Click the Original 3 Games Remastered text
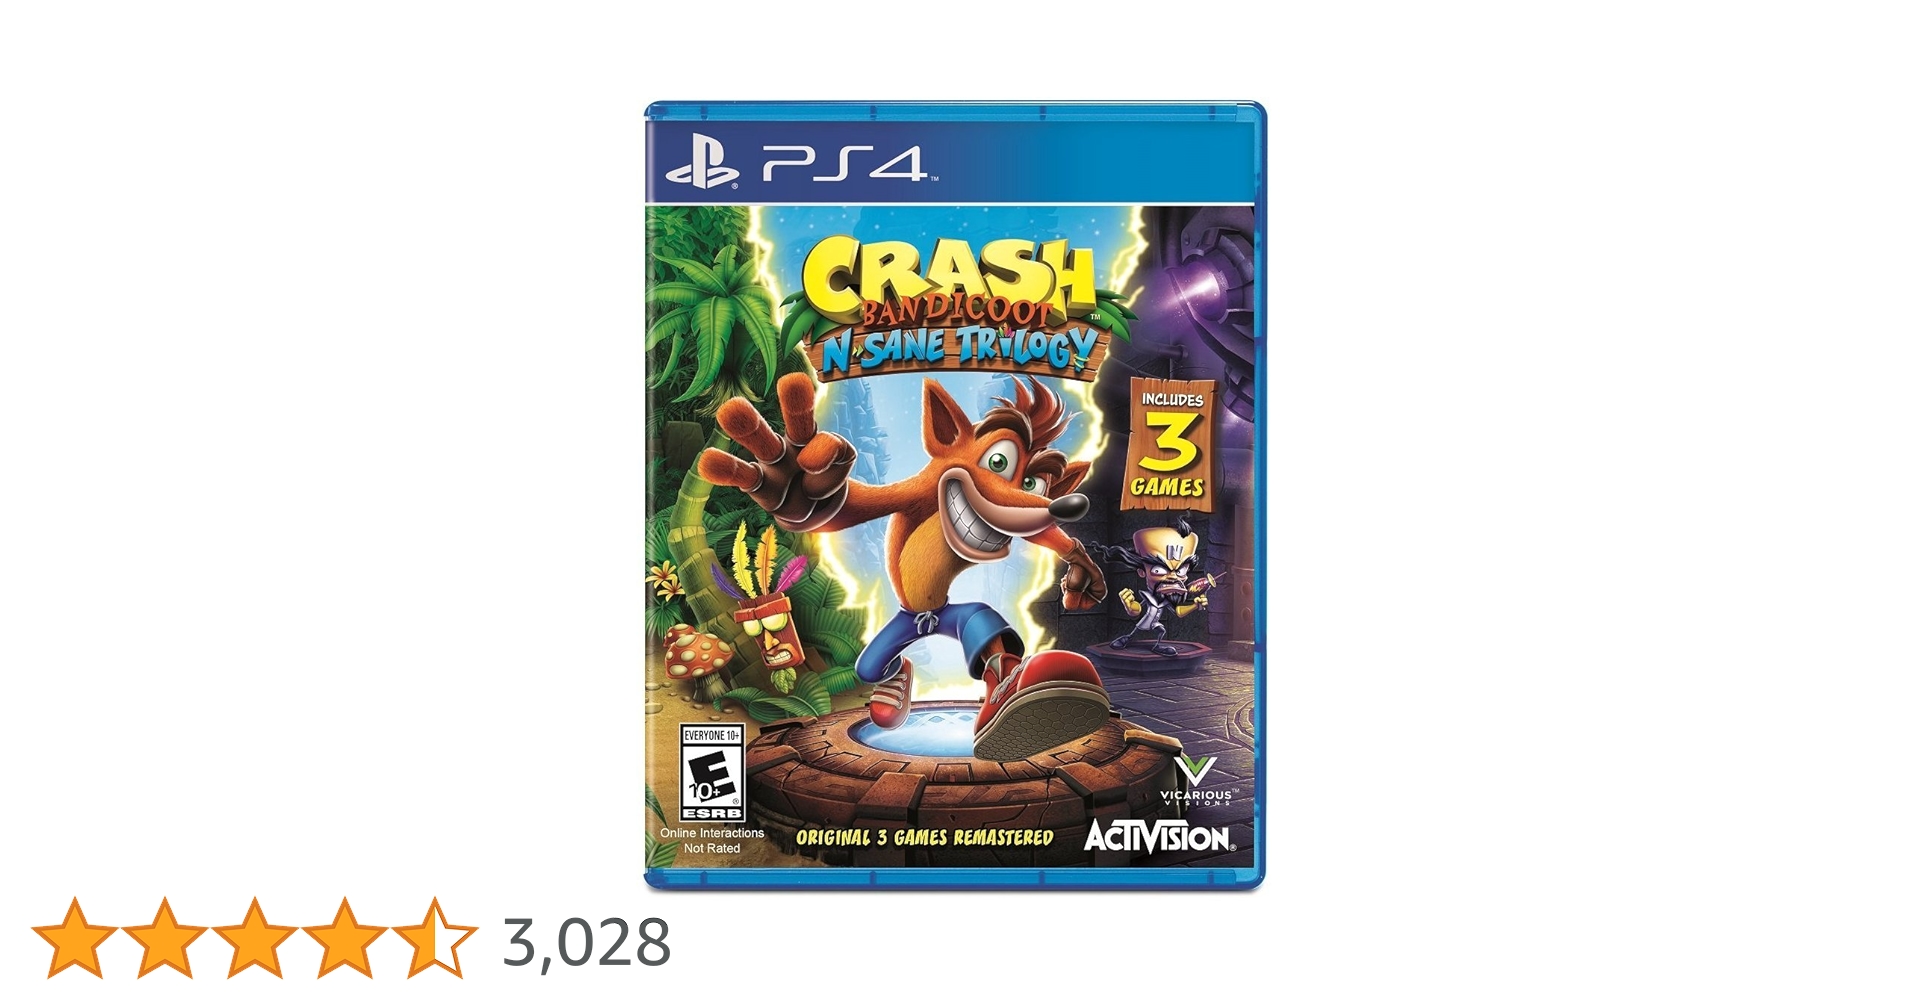This screenshot has width=1910, height=1000. click(x=924, y=838)
